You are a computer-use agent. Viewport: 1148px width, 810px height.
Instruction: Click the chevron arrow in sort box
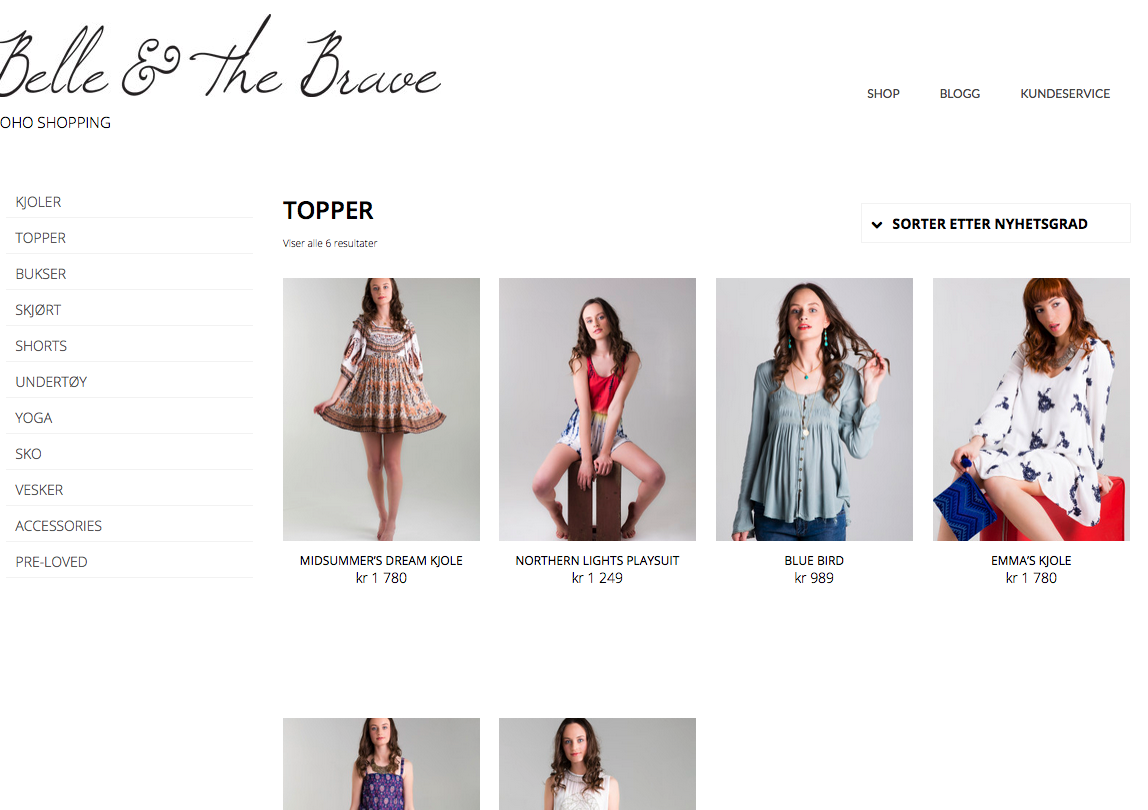click(x=877, y=225)
